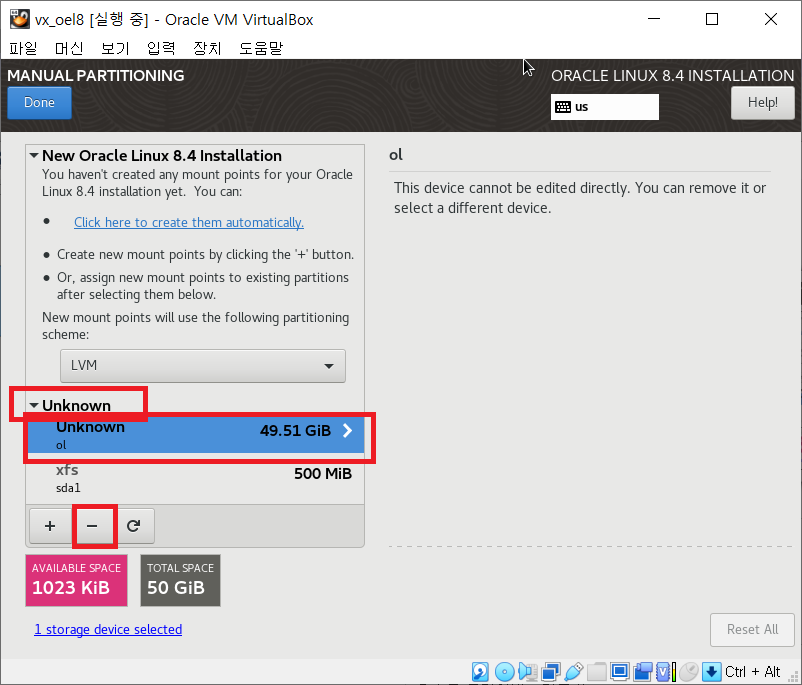Click the VirtualBox window title icon

[x=19, y=19]
